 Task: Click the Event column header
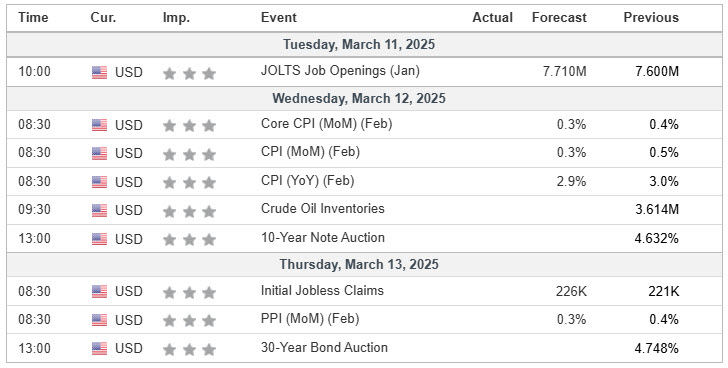coord(279,18)
